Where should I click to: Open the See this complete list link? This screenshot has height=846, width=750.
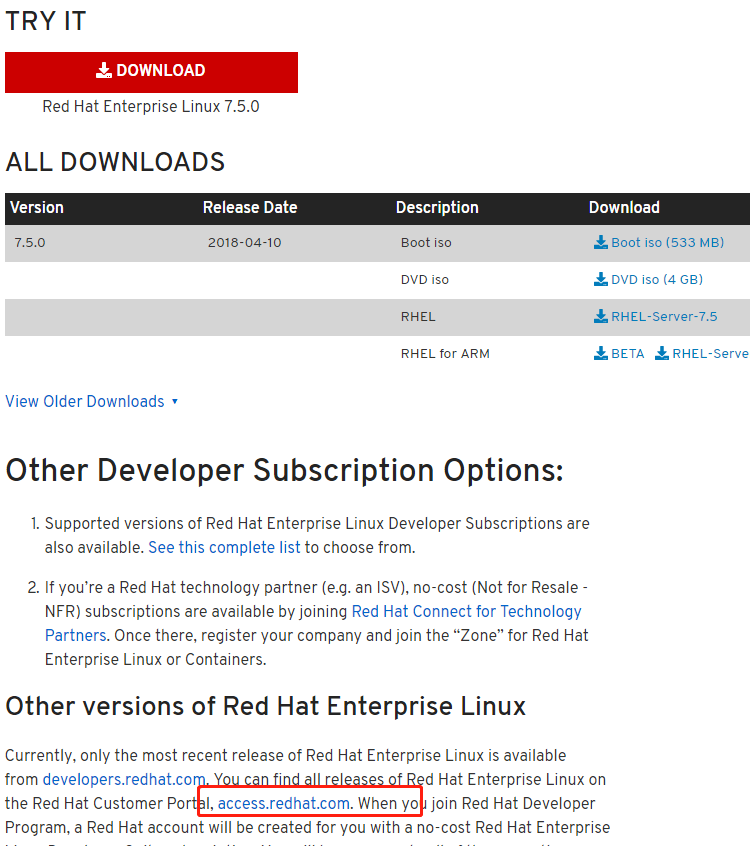[x=224, y=548]
